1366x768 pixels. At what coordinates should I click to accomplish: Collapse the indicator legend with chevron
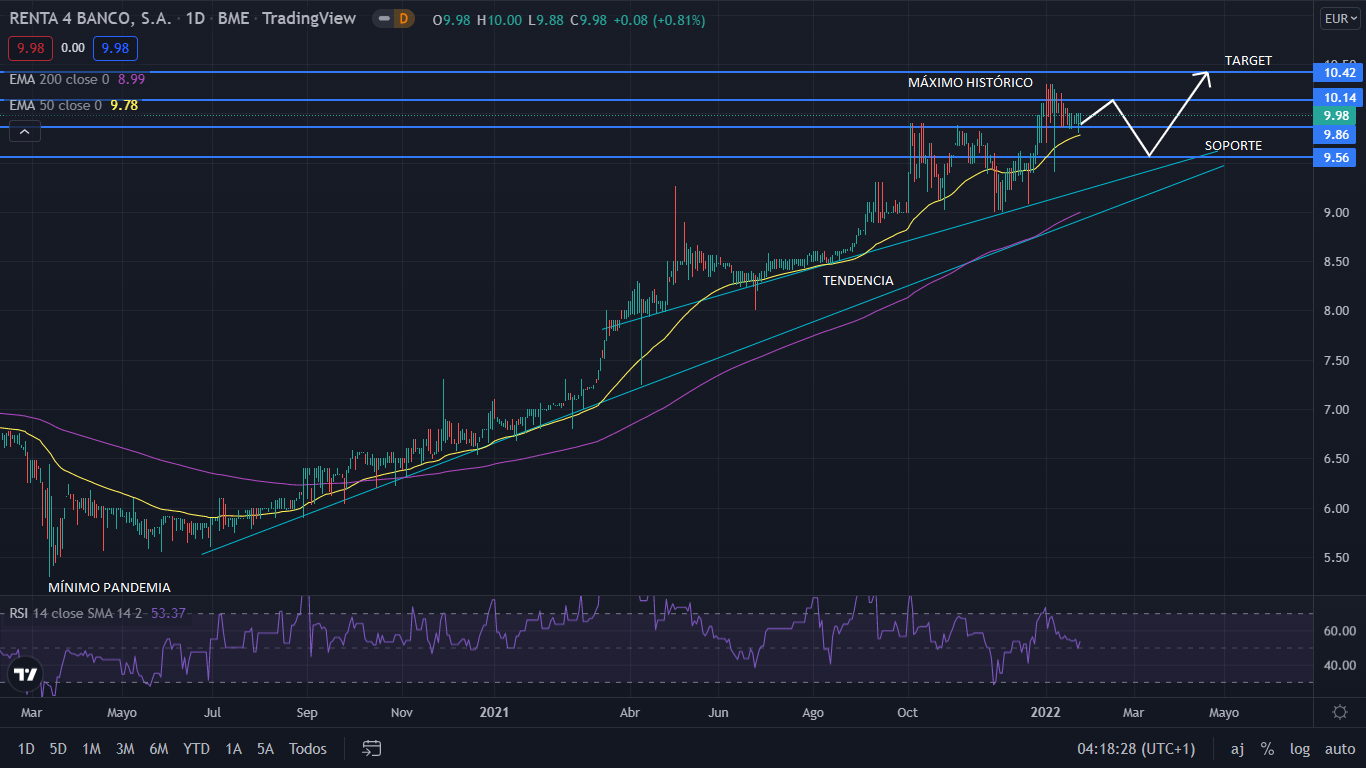click(25, 131)
